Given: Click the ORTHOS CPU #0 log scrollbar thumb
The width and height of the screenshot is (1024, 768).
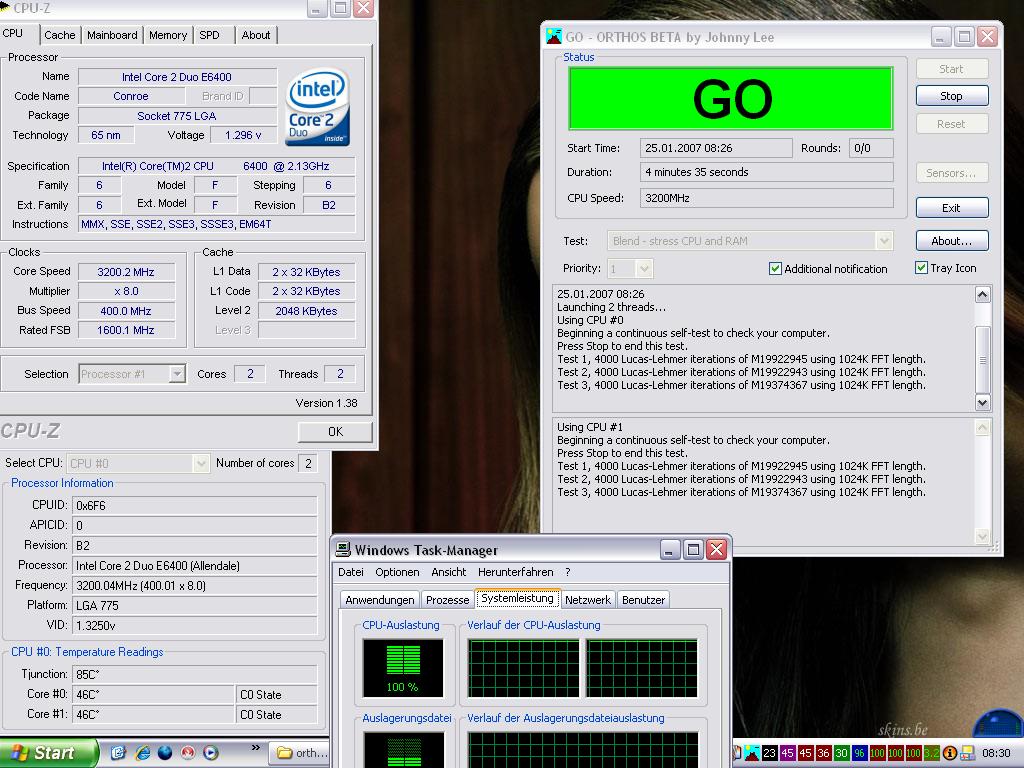Looking at the screenshot, I should click(x=982, y=359).
